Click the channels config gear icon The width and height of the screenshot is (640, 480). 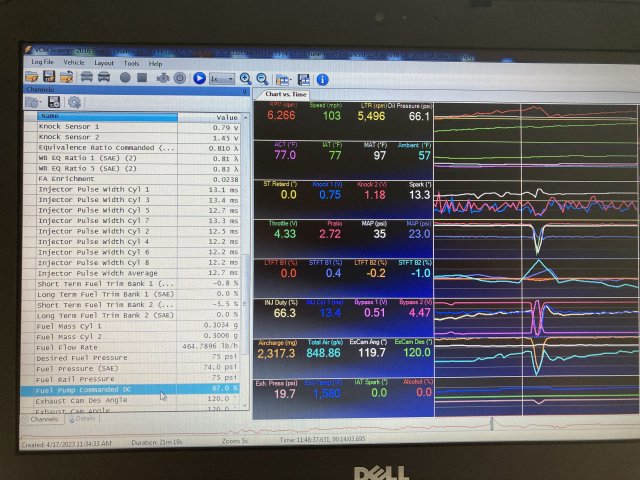(x=73, y=102)
